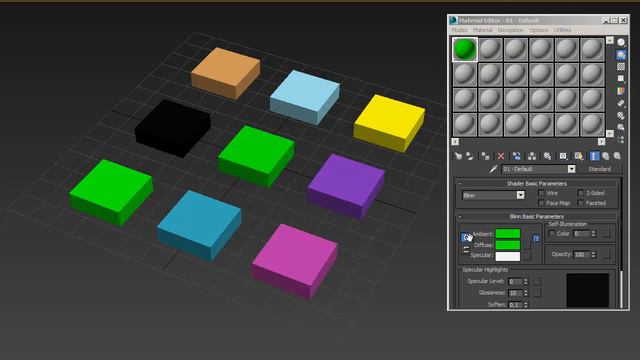Click the Specular Level map button
The image size is (640, 360).
coord(537,282)
